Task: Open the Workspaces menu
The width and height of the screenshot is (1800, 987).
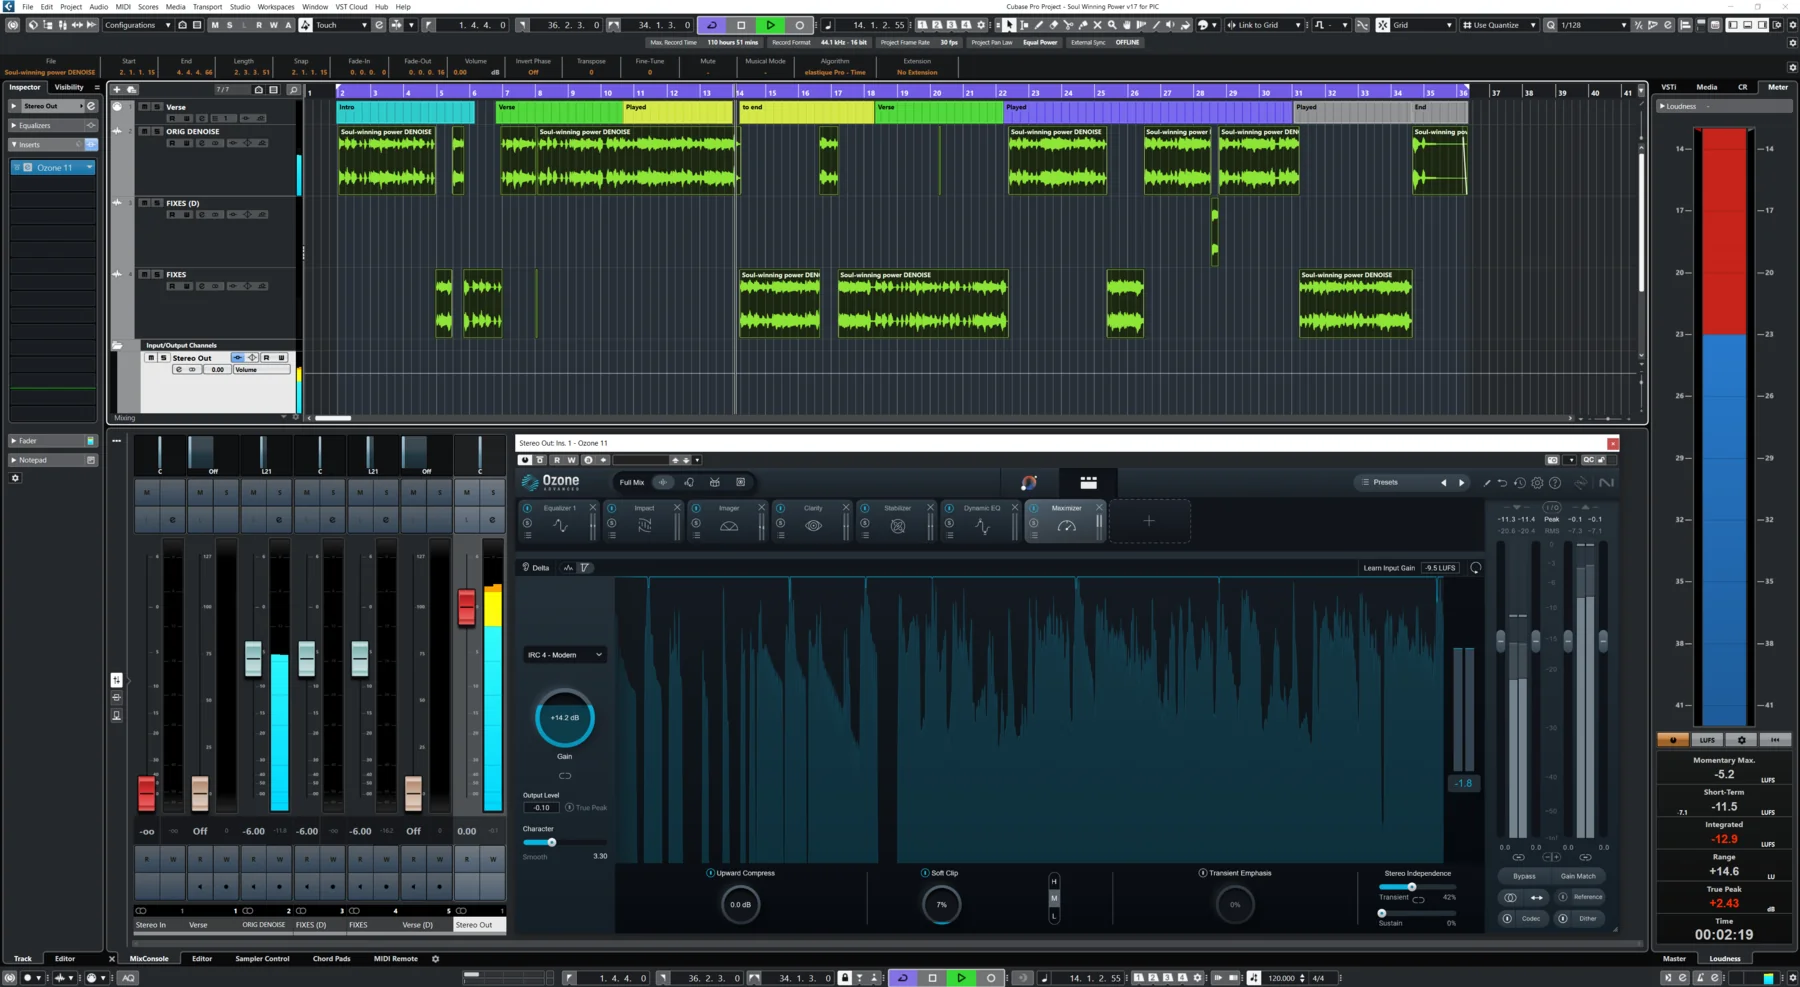Action: 276,6
